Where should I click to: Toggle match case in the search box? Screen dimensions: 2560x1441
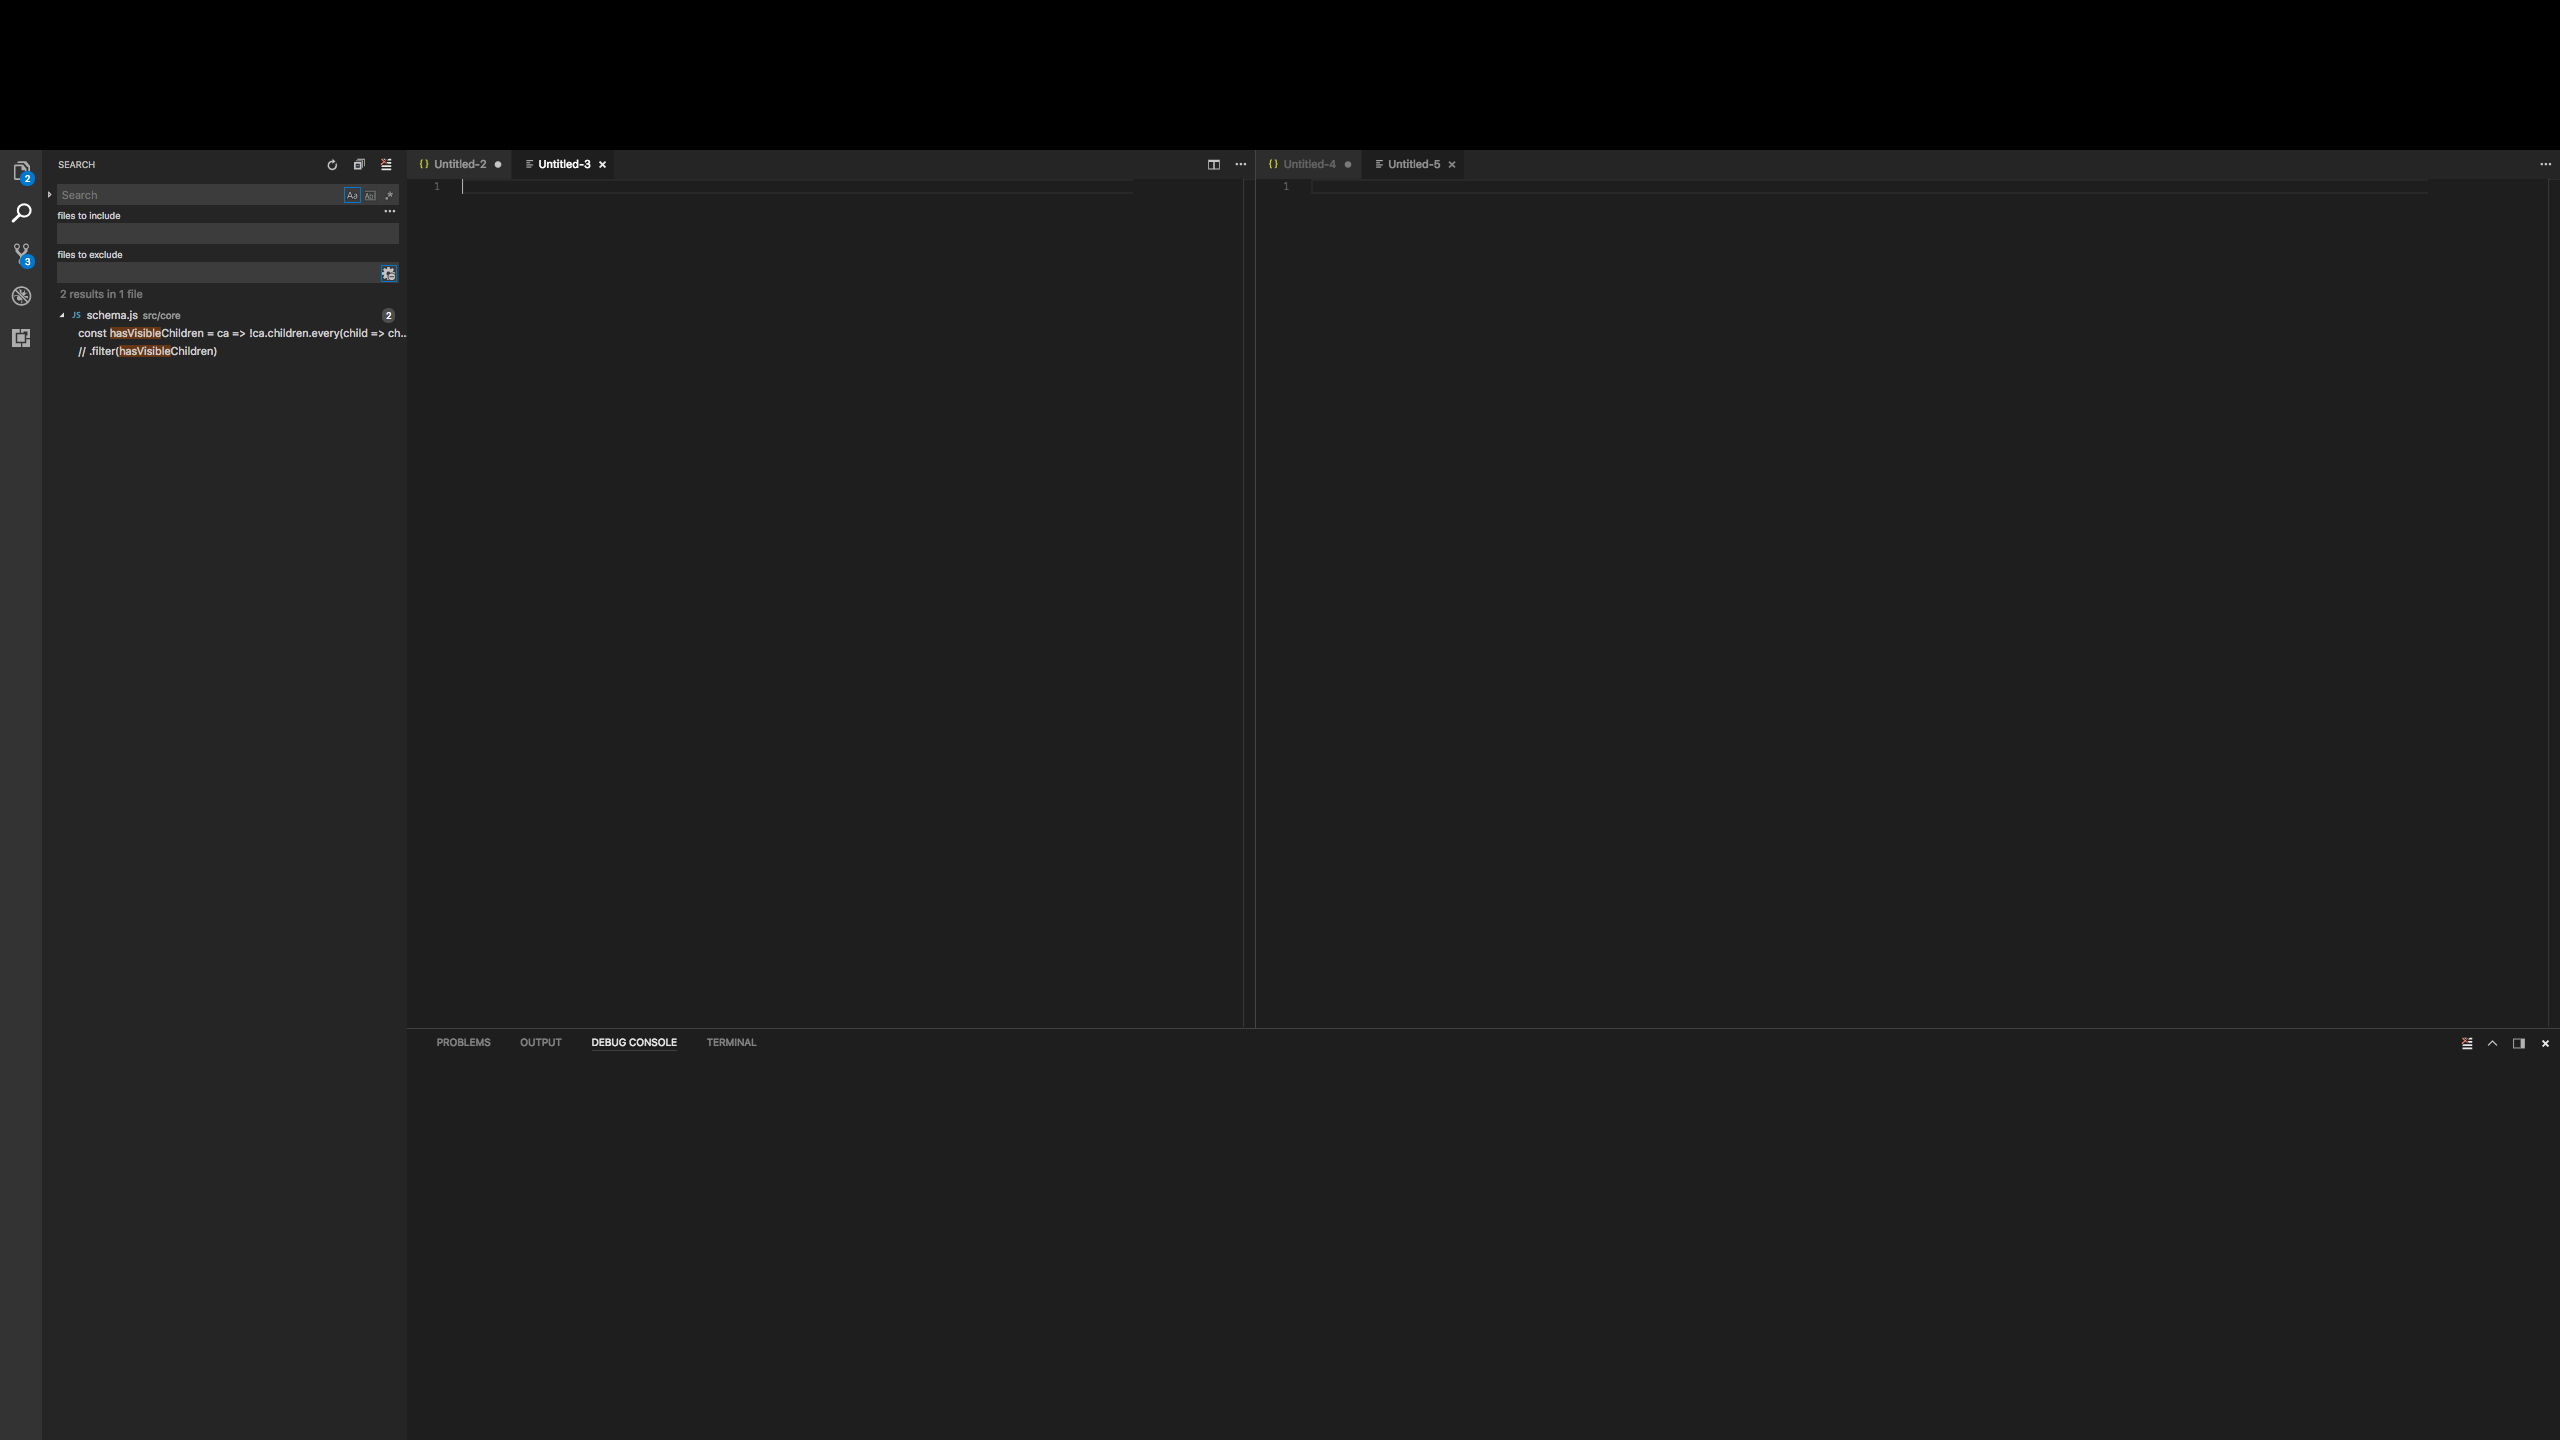352,195
